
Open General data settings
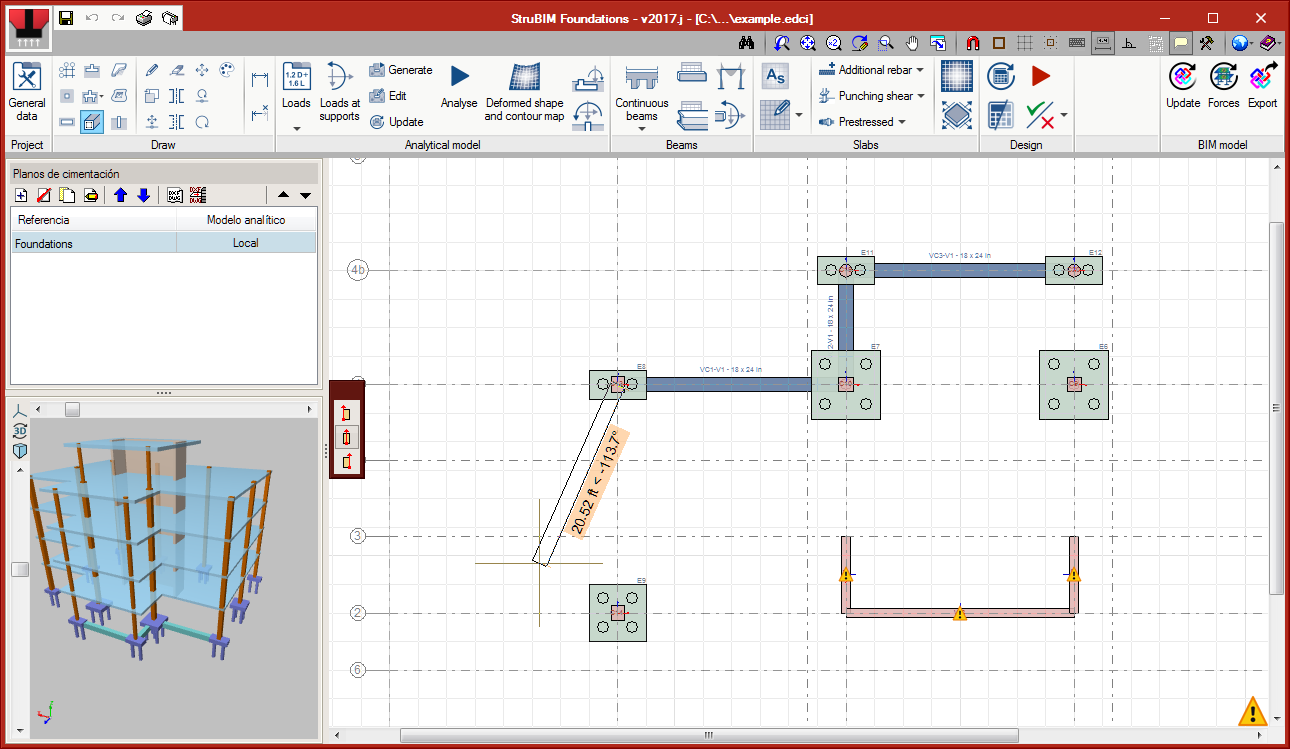coord(27,91)
